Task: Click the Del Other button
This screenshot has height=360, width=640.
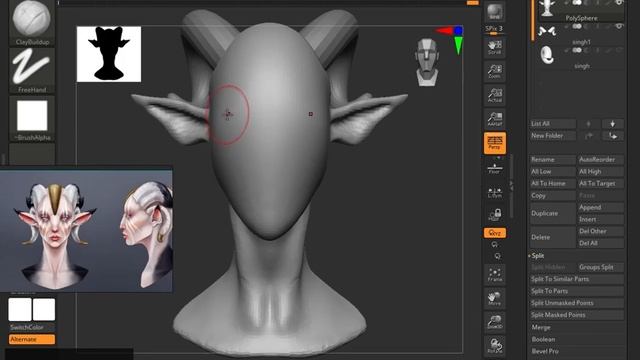Action: click(x=600, y=231)
